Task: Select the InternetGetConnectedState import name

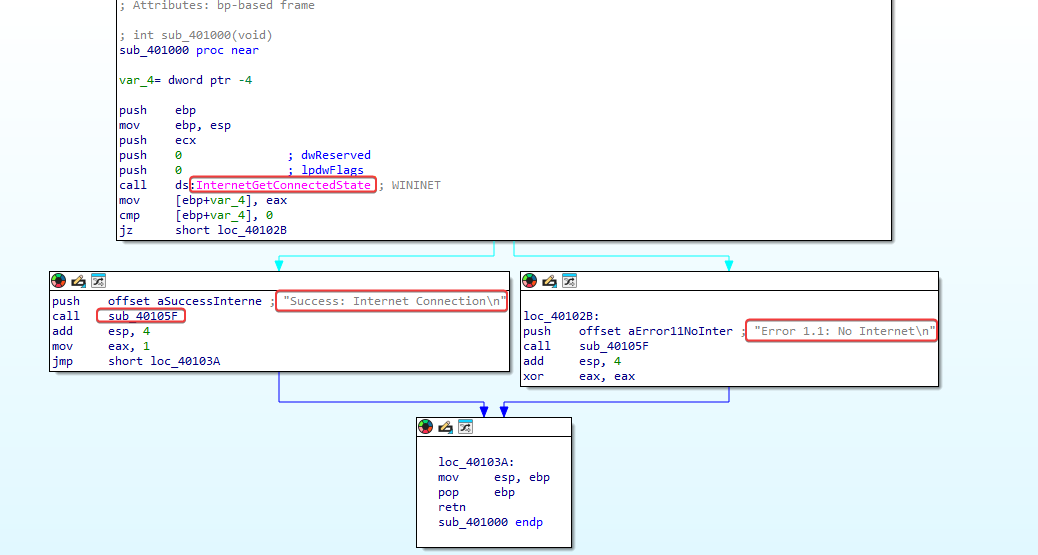Action: click(x=283, y=185)
